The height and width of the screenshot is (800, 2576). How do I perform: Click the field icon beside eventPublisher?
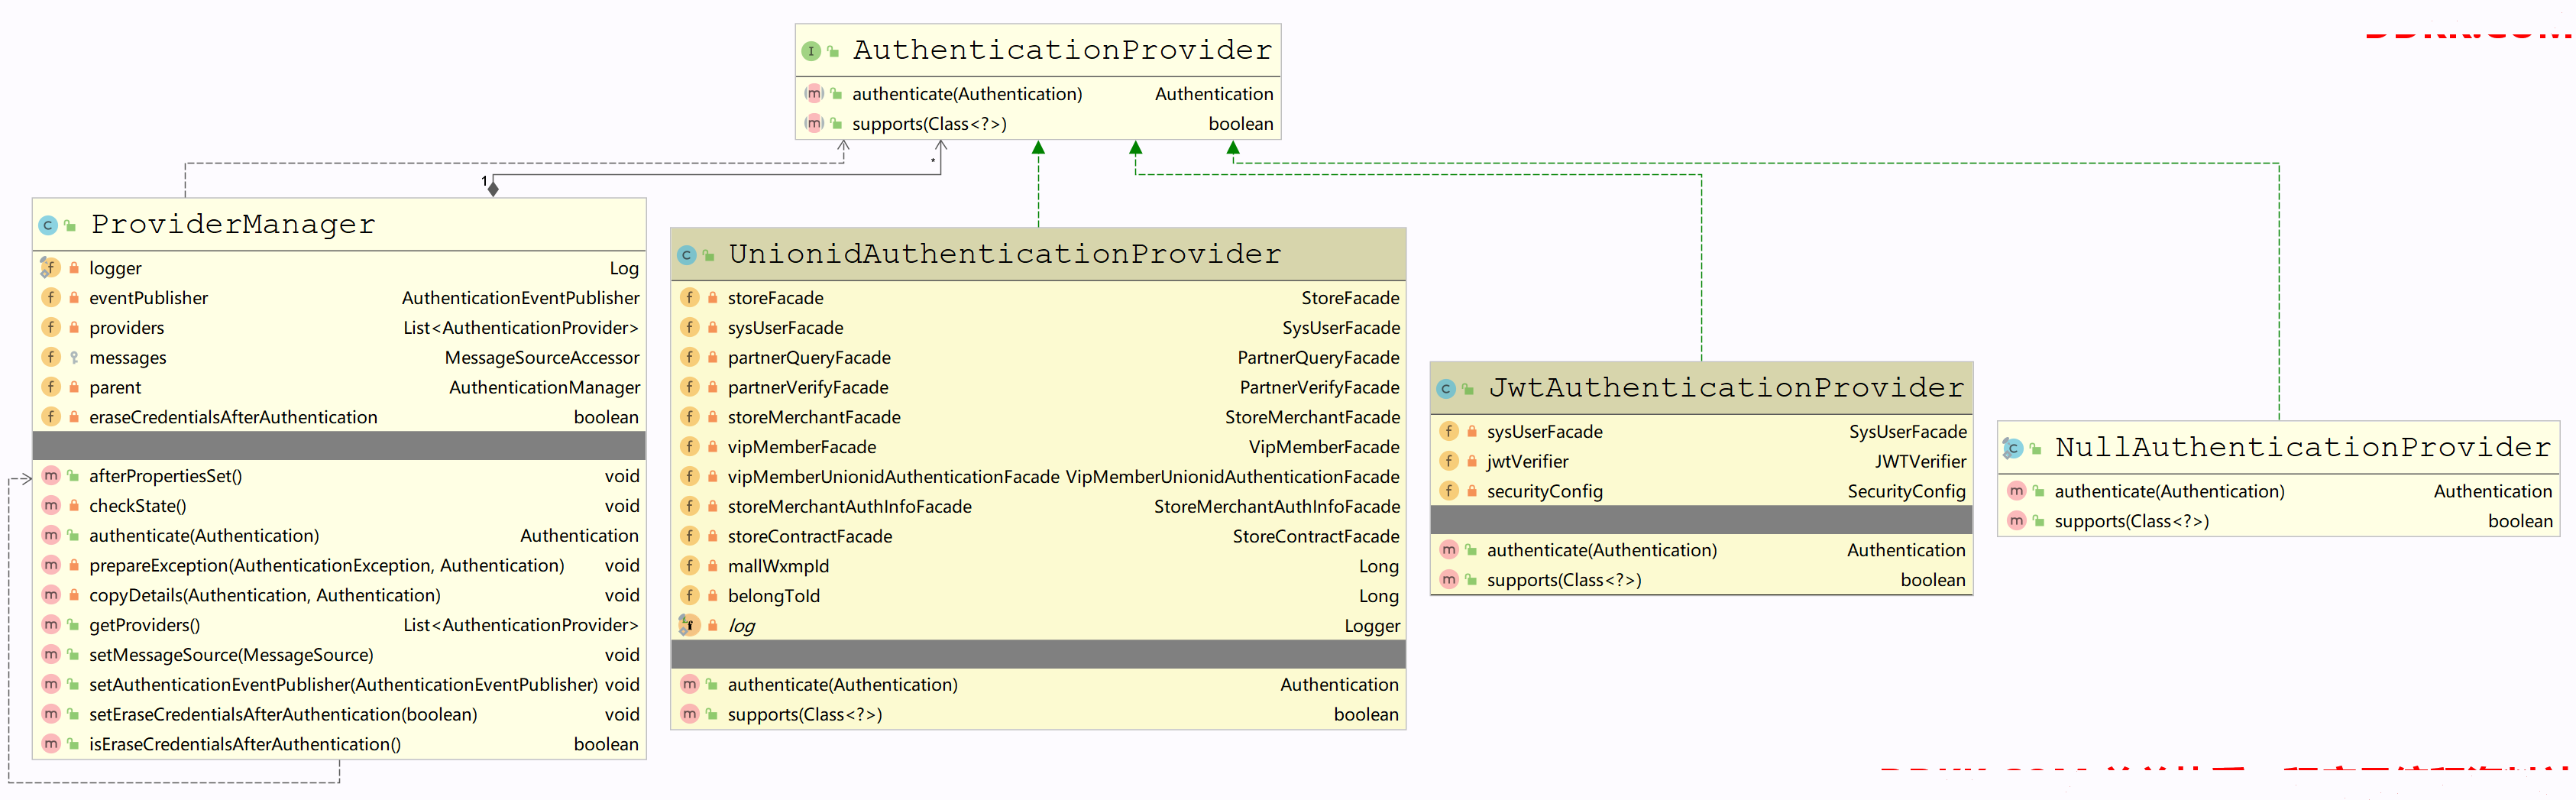tap(51, 298)
